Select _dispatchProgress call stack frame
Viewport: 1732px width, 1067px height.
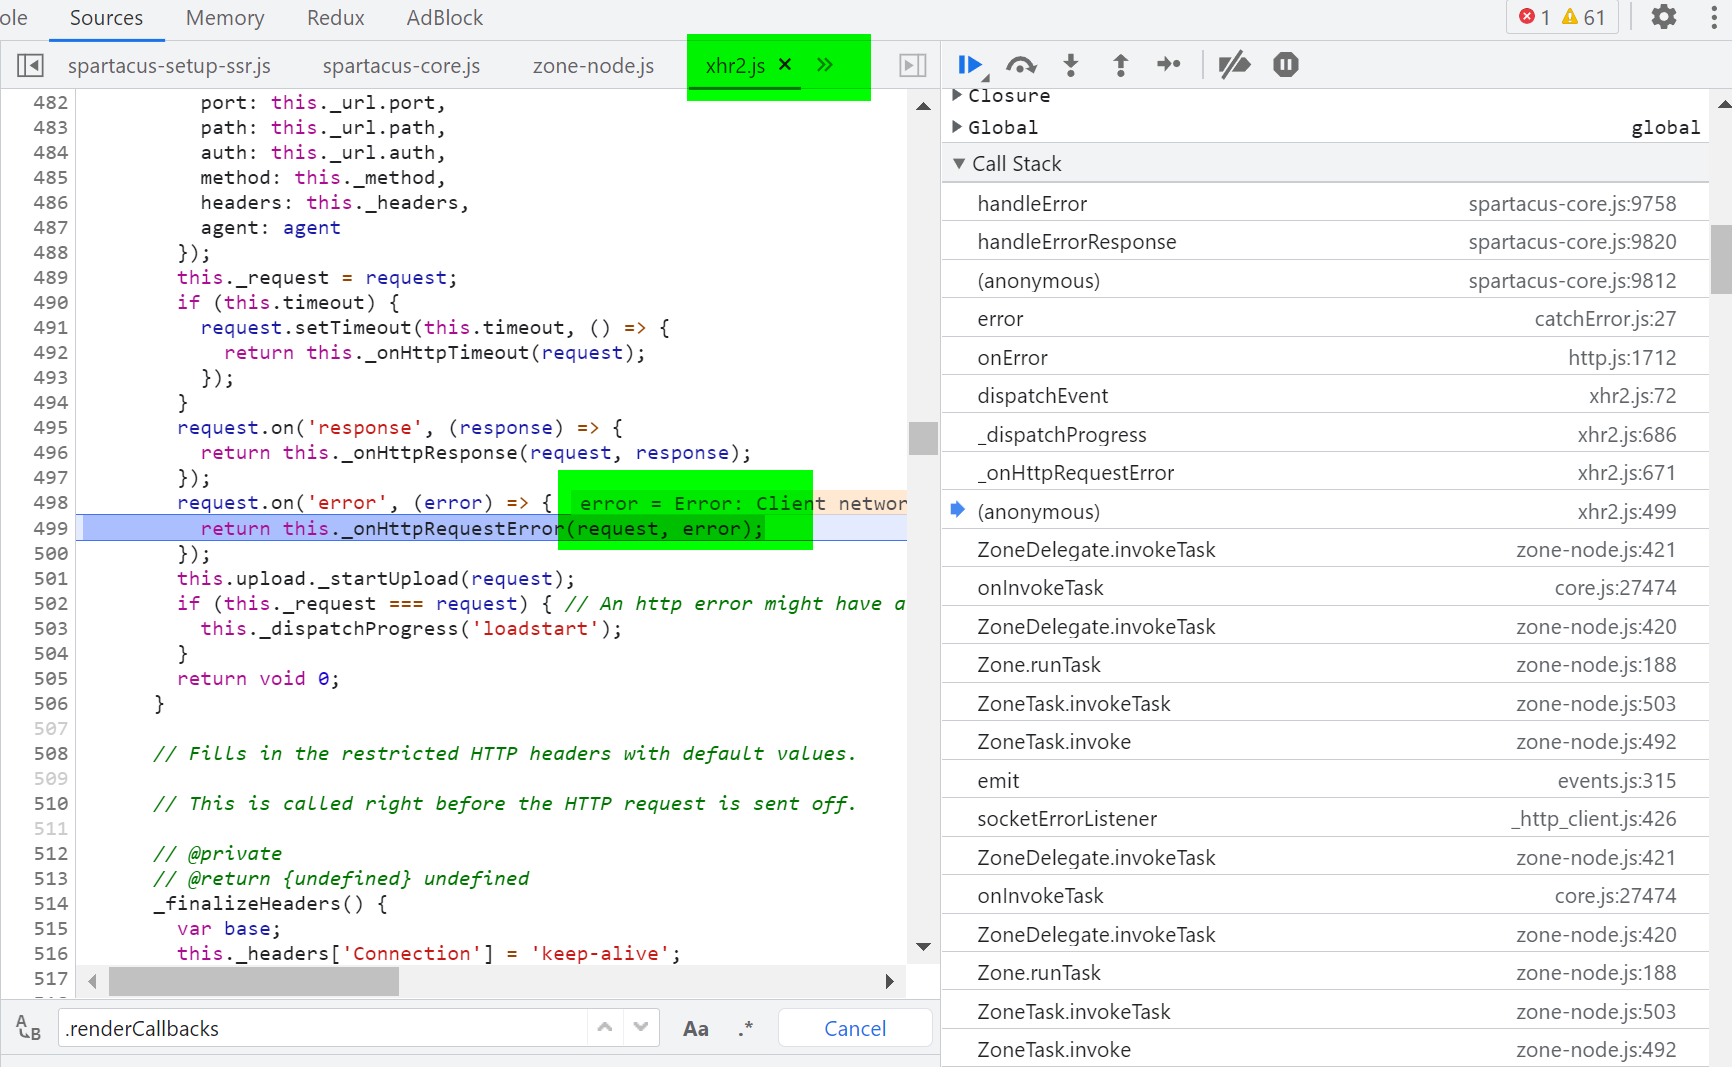[x=1325, y=435]
